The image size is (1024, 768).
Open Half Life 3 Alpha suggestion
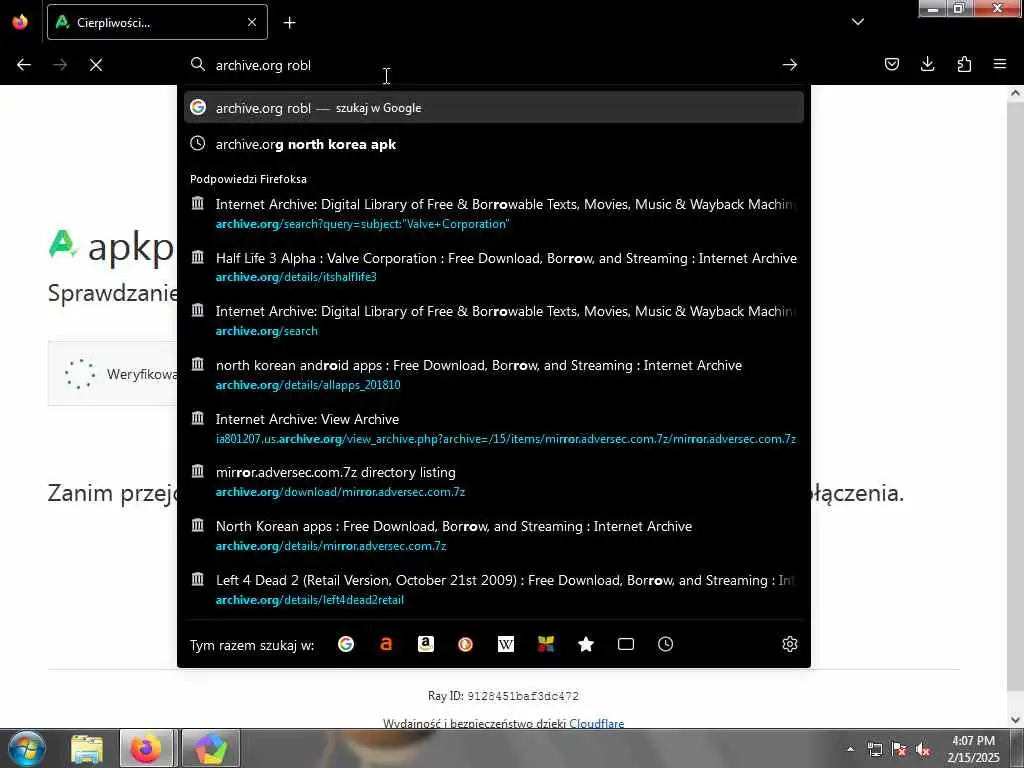click(494, 267)
